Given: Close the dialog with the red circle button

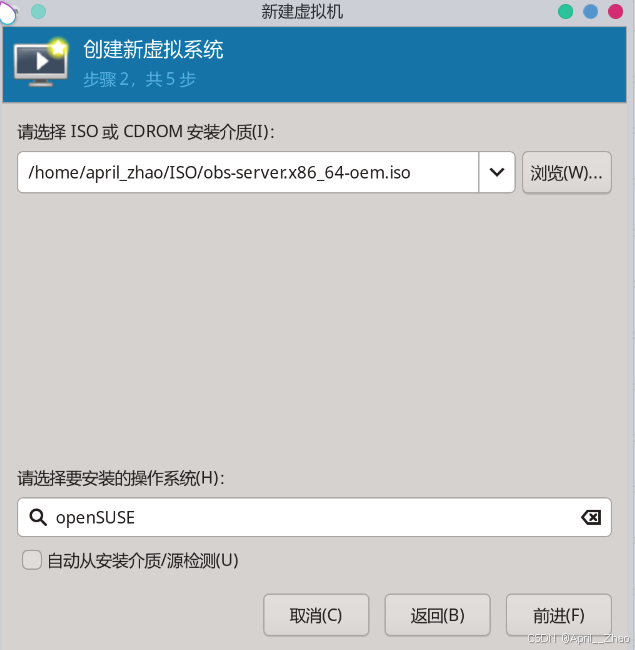Looking at the screenshot, I should point(615,12).
